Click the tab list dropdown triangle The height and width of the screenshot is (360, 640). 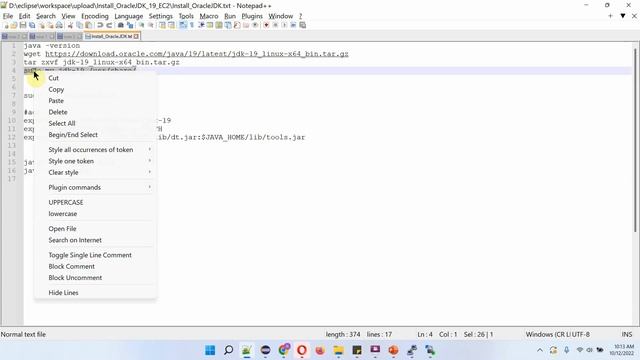click(623, 16)
